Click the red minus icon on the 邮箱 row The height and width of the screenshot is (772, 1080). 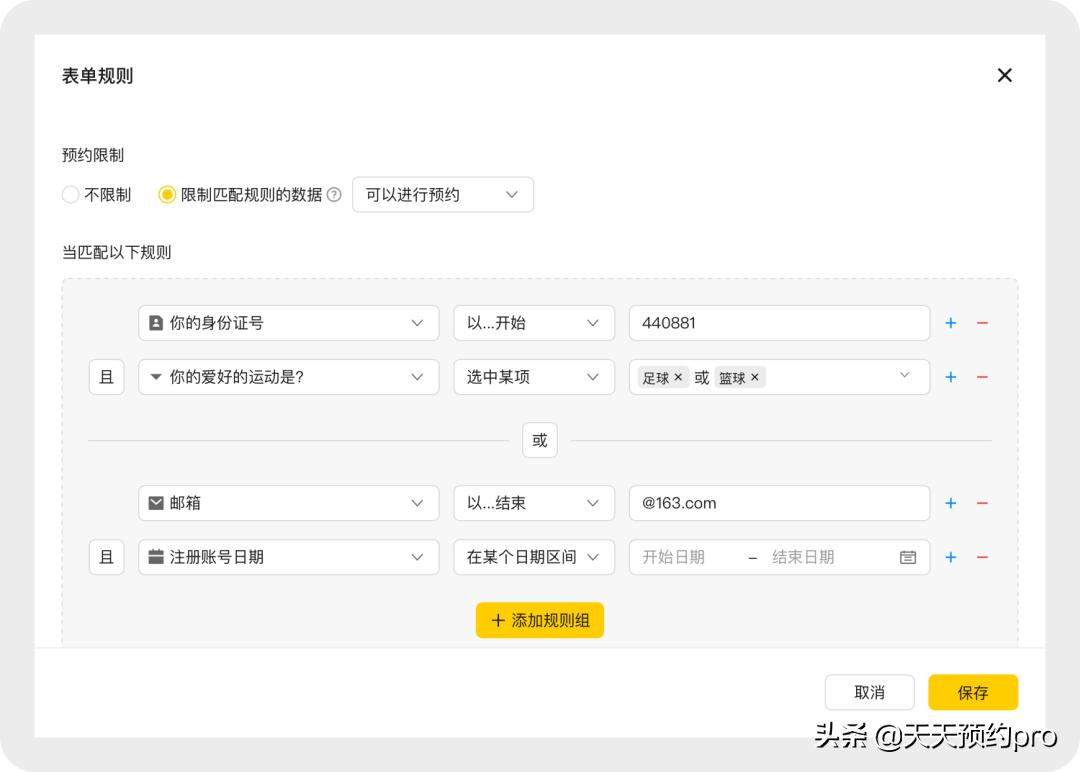[x=982, y=503]
